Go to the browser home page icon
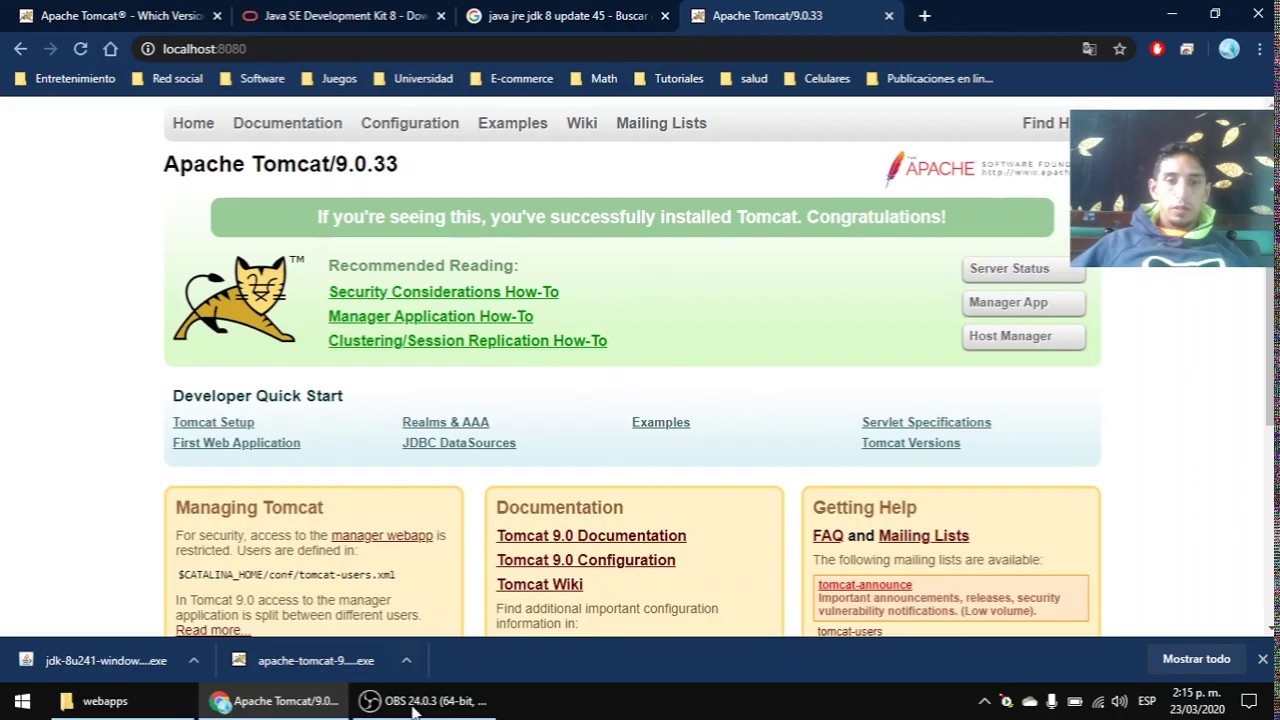 (110, 48)
